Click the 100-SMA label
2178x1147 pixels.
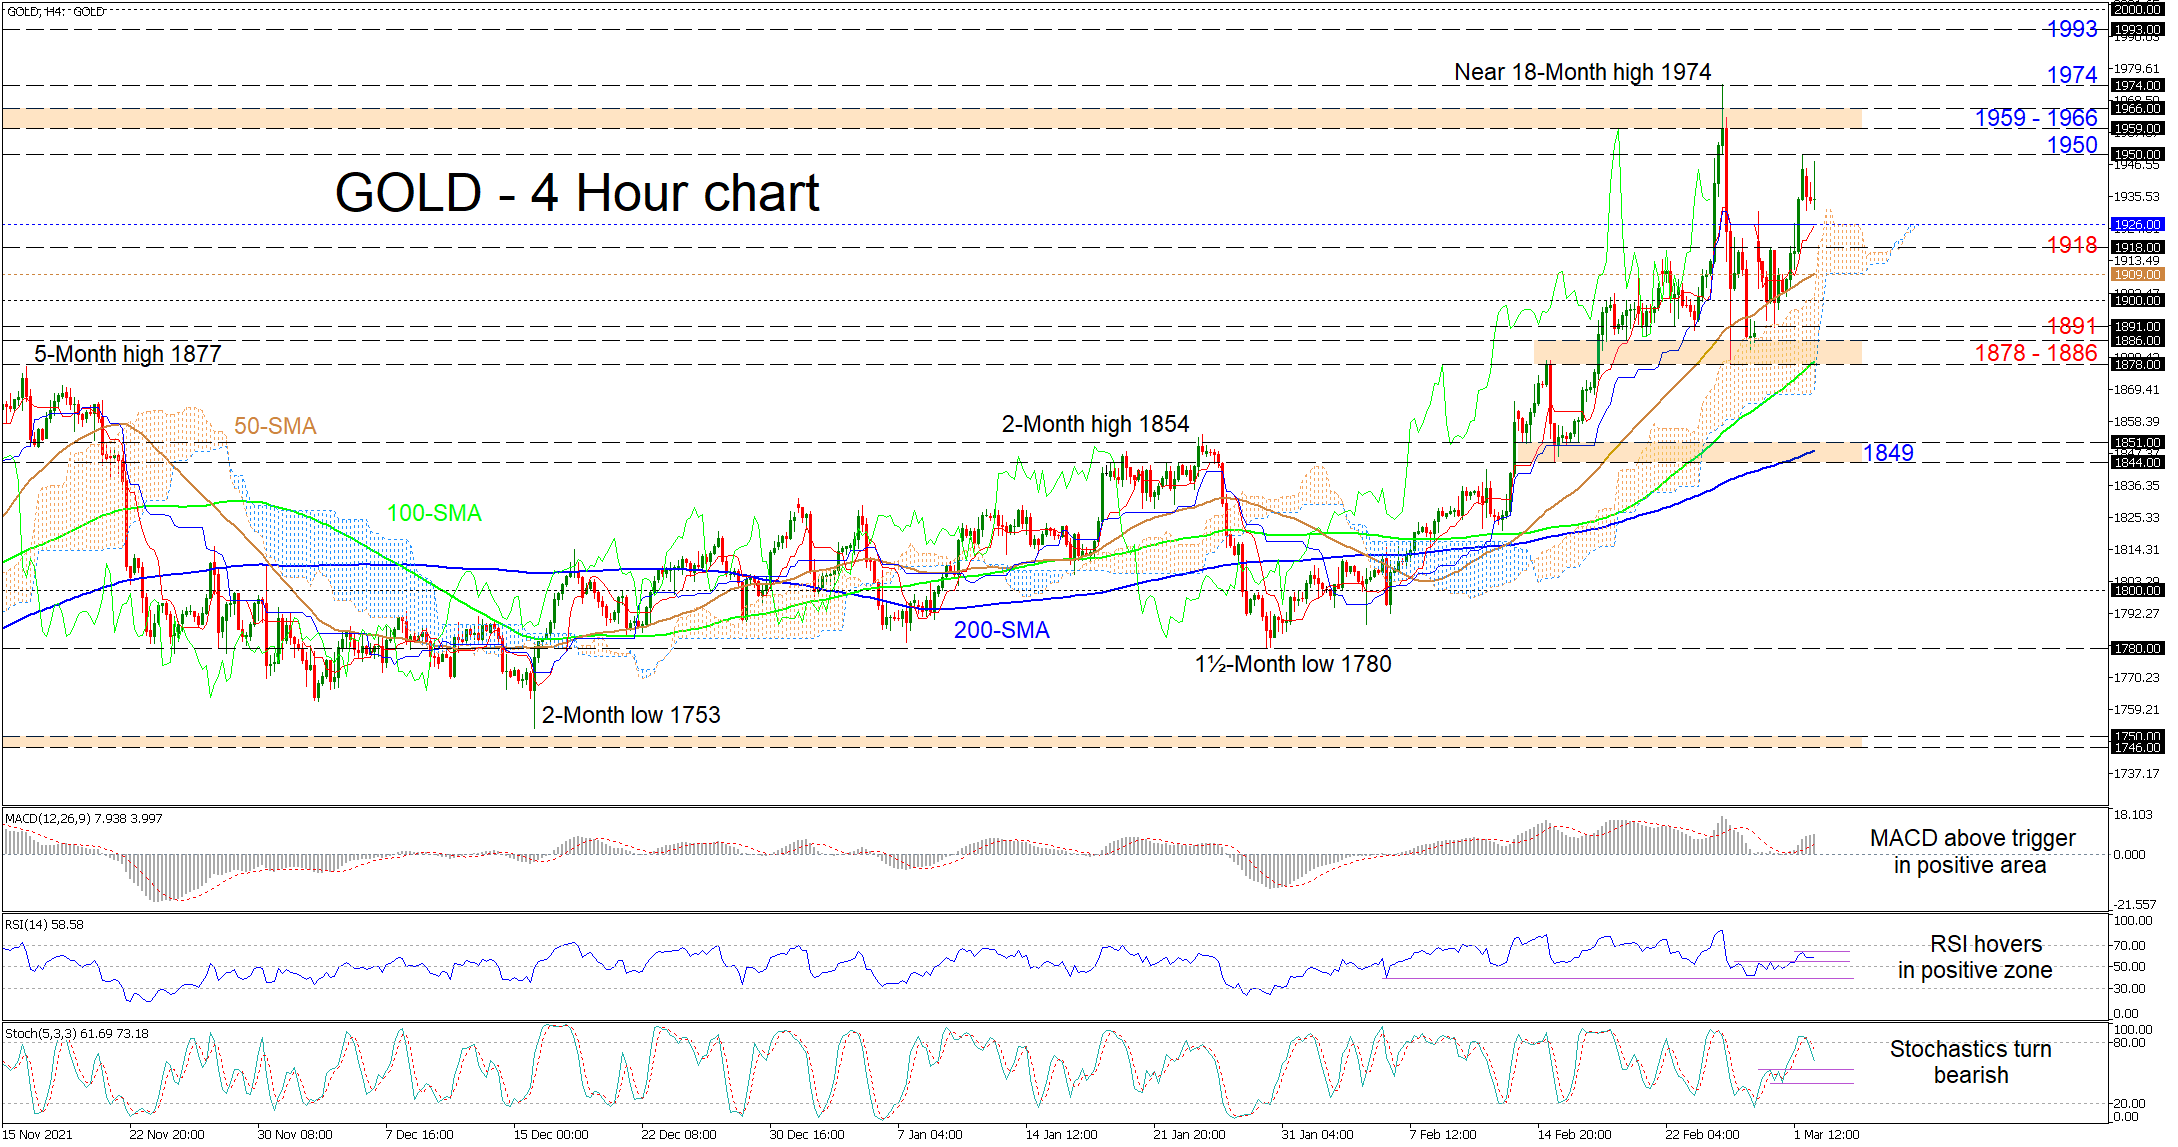pyautogui.click(x=434, y=513)
